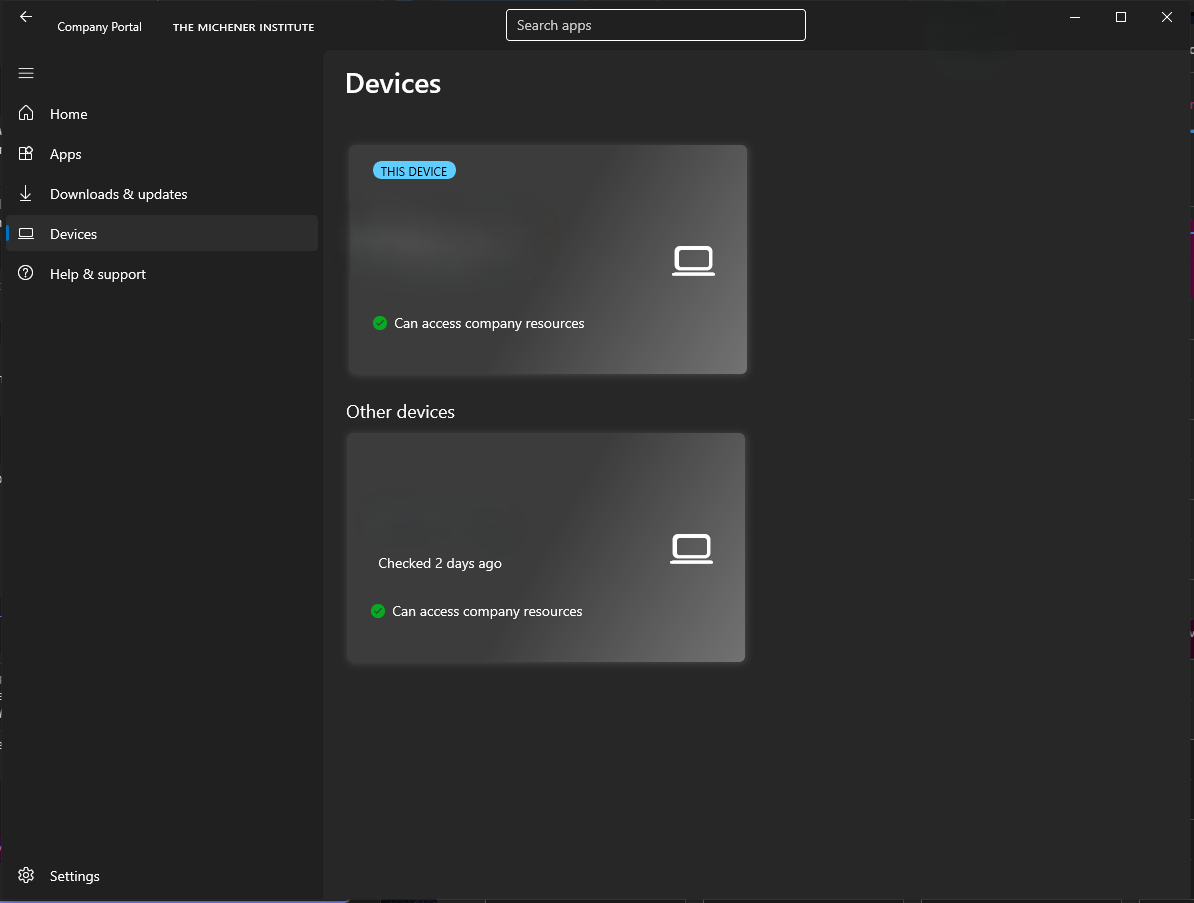This screenshot has height=903, width=1194.
Task: Go to Downloads & updates
Action: [118, 194]
